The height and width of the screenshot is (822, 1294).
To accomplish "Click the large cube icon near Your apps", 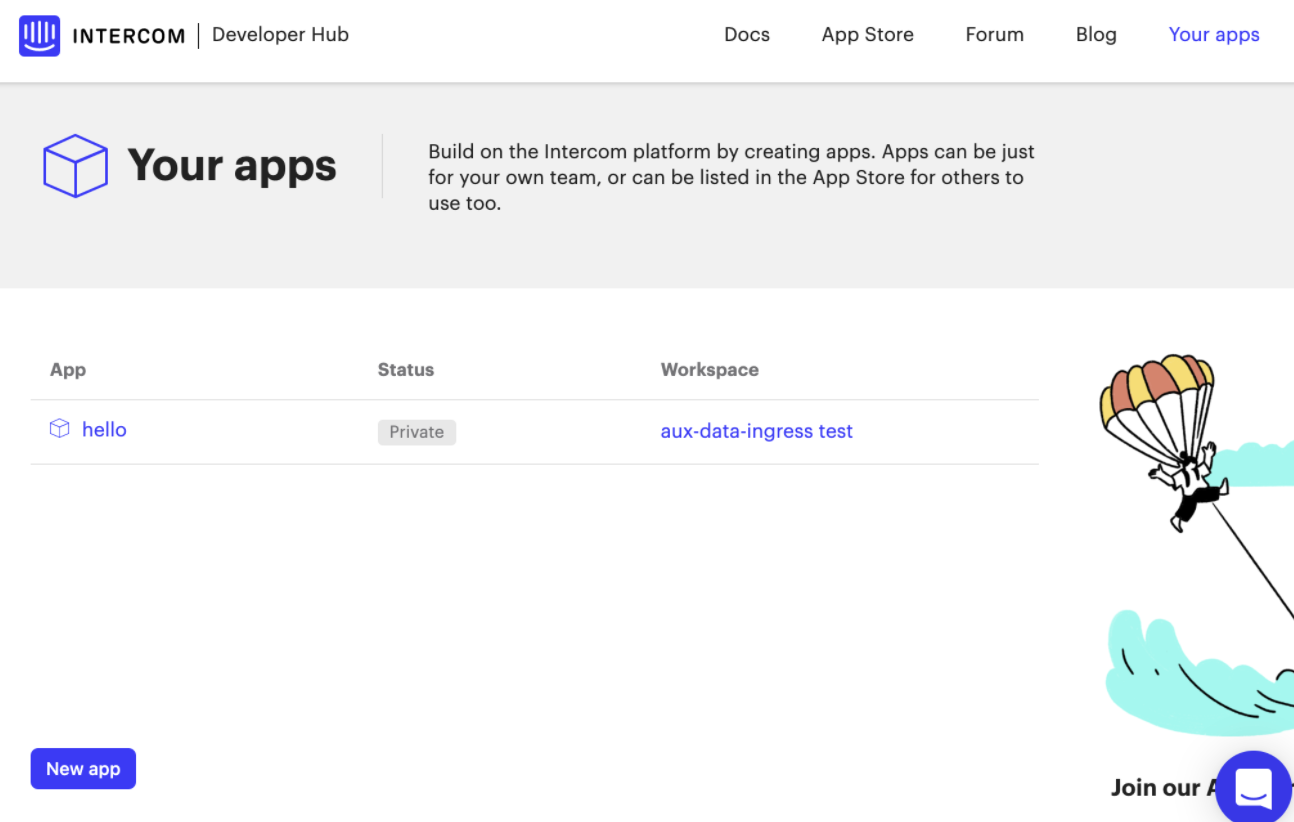I will pyautogui.click(x=75, y=166).
